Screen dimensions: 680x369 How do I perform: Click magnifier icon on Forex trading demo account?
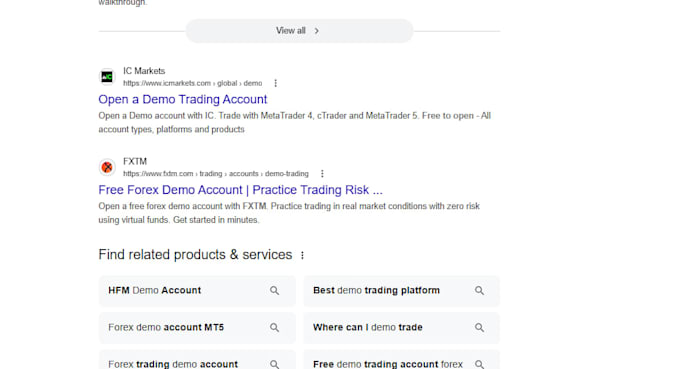[275, 364]
